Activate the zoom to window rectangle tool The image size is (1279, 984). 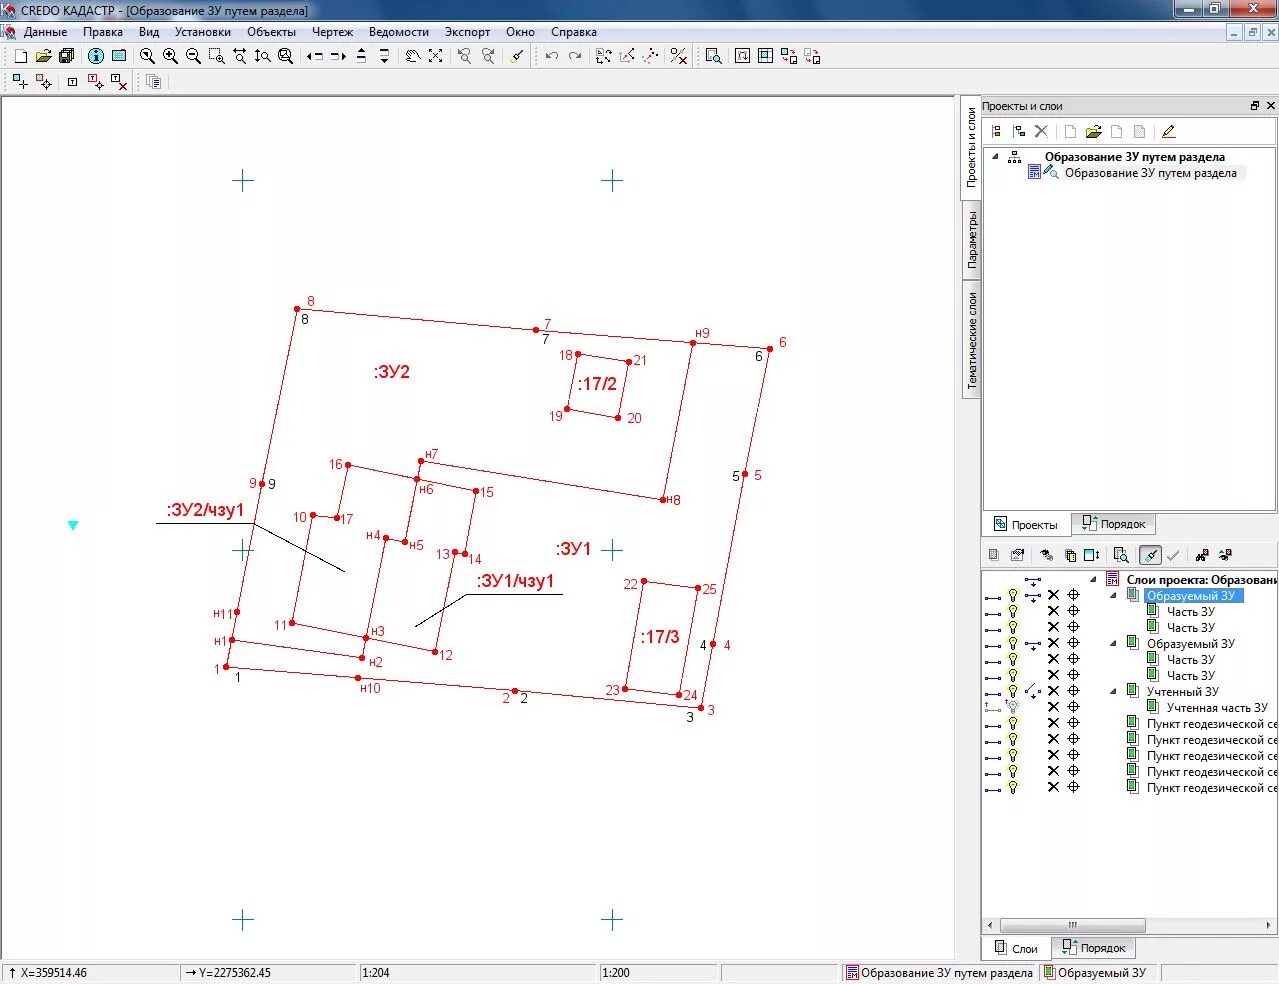tap(216, 56)
